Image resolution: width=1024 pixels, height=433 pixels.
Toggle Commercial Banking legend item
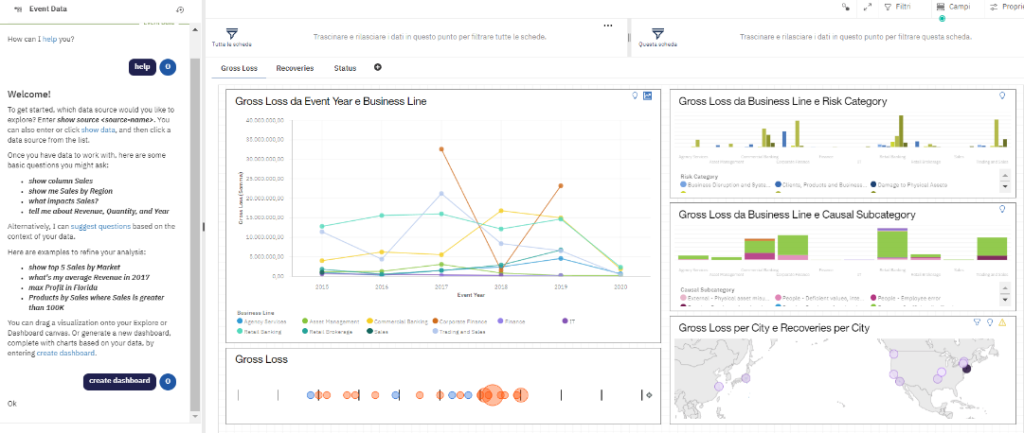pyautogui.click(x=398, y=321)
